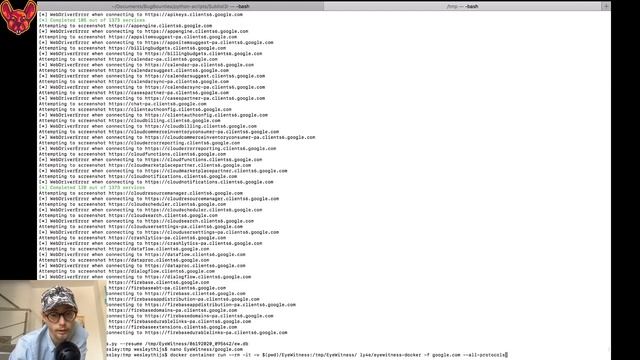This screenshot has height=360, width=640.
Task: Switch to the Documents path bash tab
Action: point(181,6)
